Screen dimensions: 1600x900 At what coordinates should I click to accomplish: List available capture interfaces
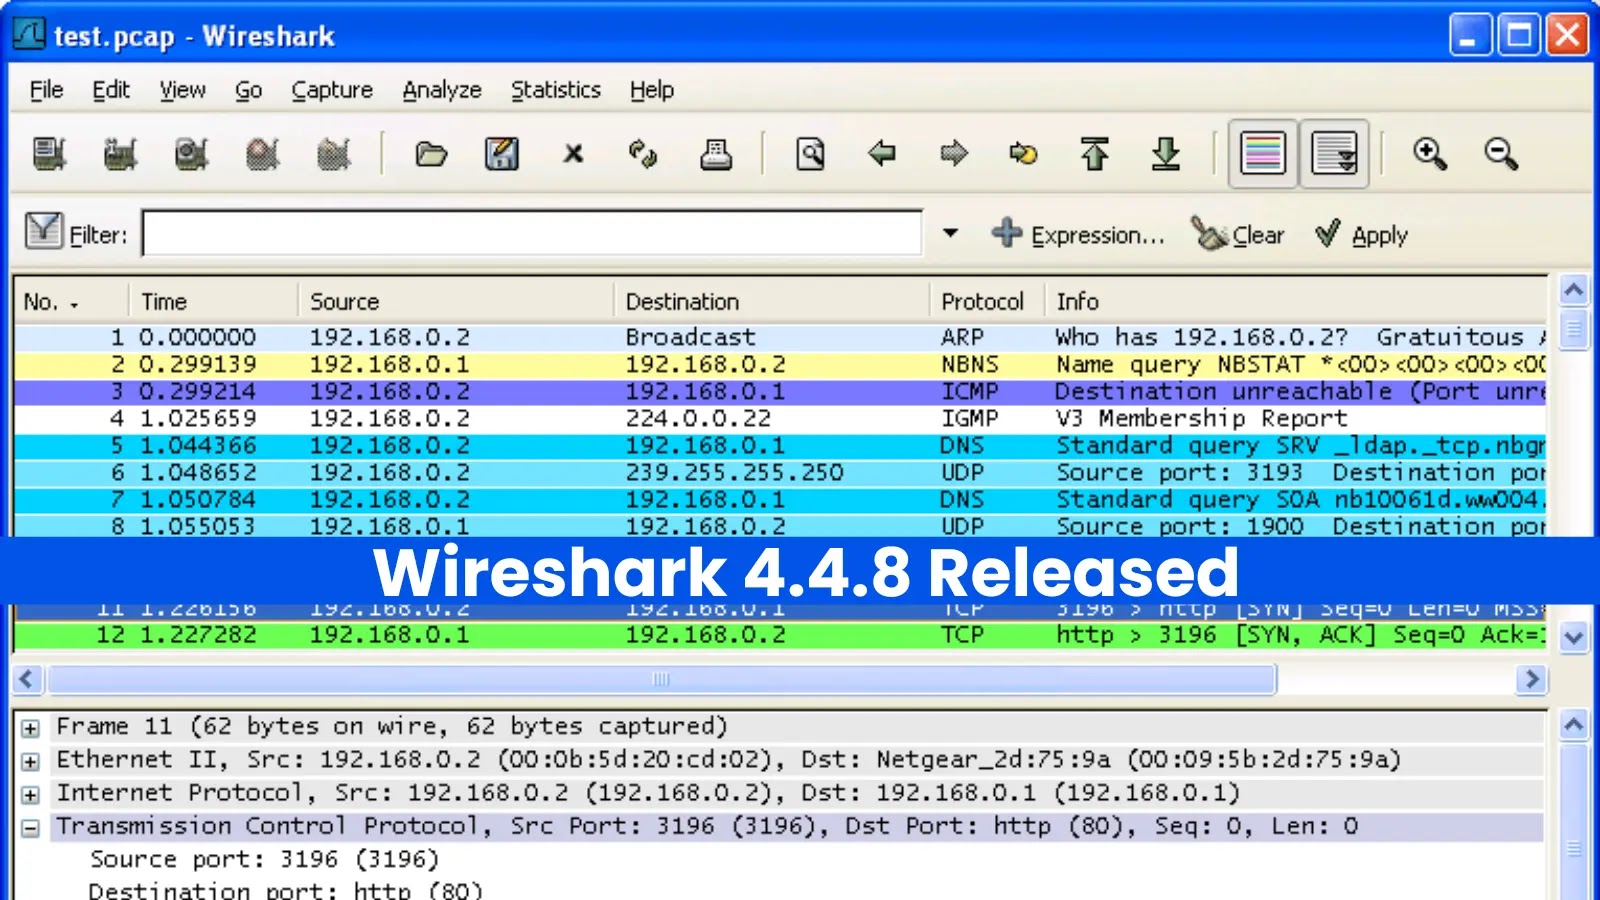click(48, 154)
